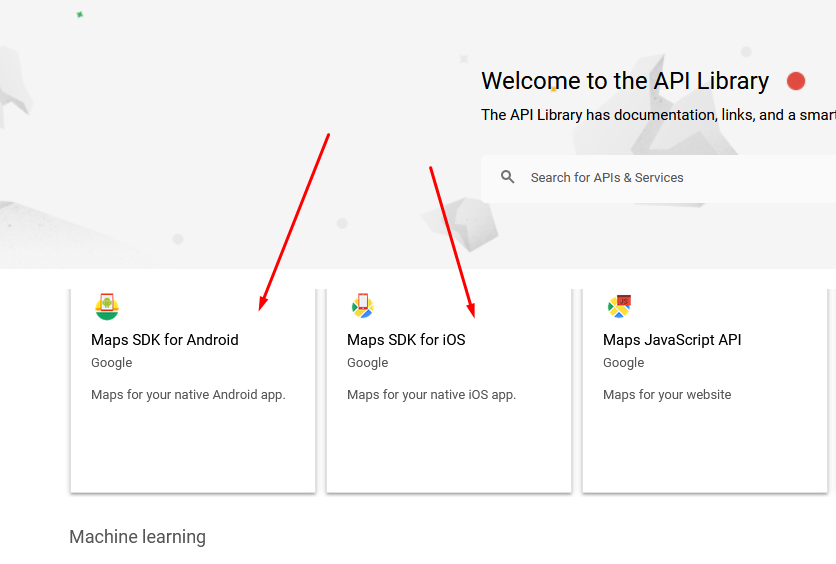Click the red dot beside the title
Screen dimensions: 836x564
[795, 81]
